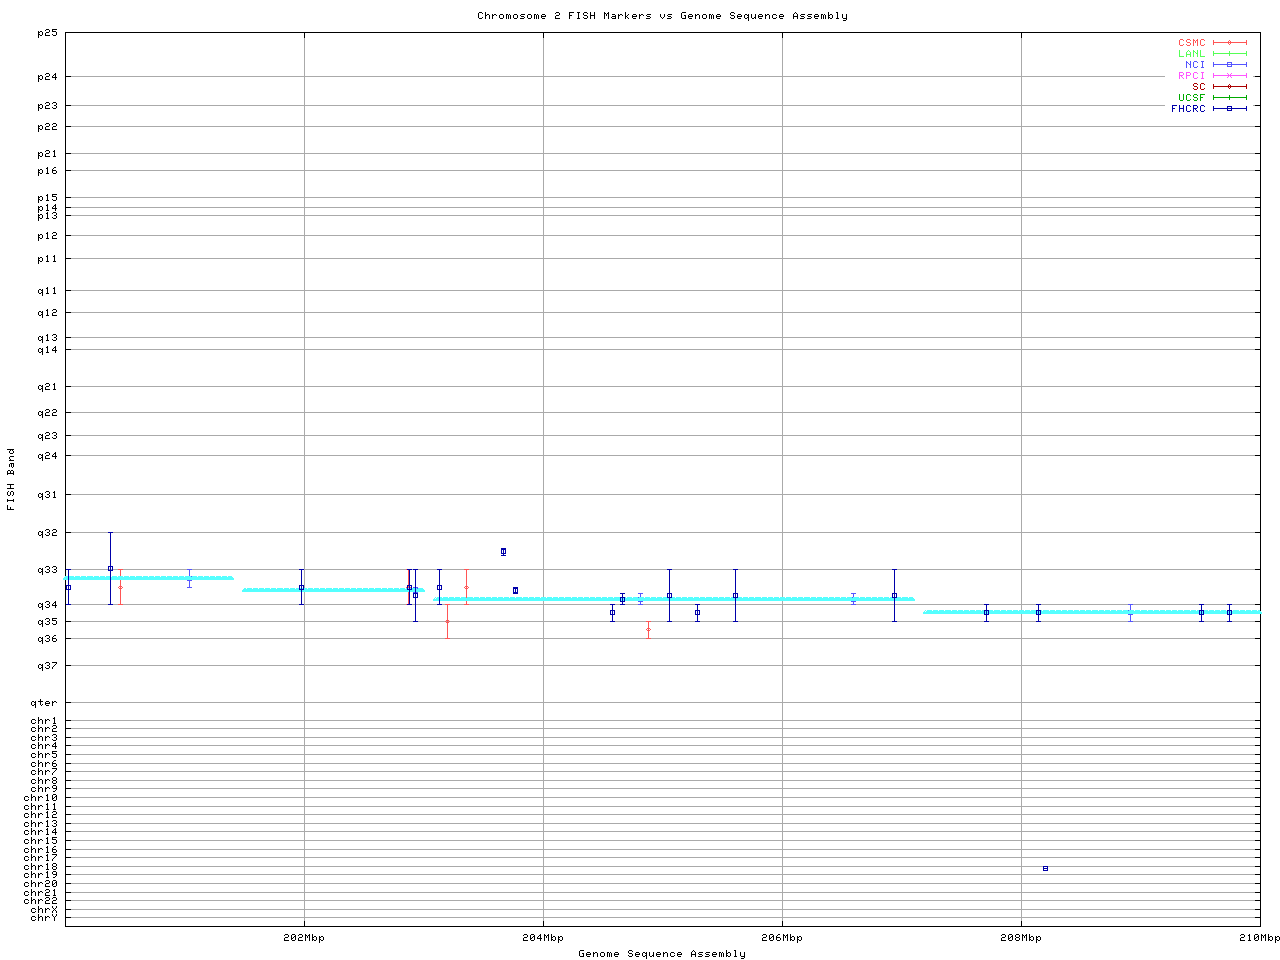Click the 204Mbp x-axis tick label
Screen dimensions: 1280x960
[543, 938]
